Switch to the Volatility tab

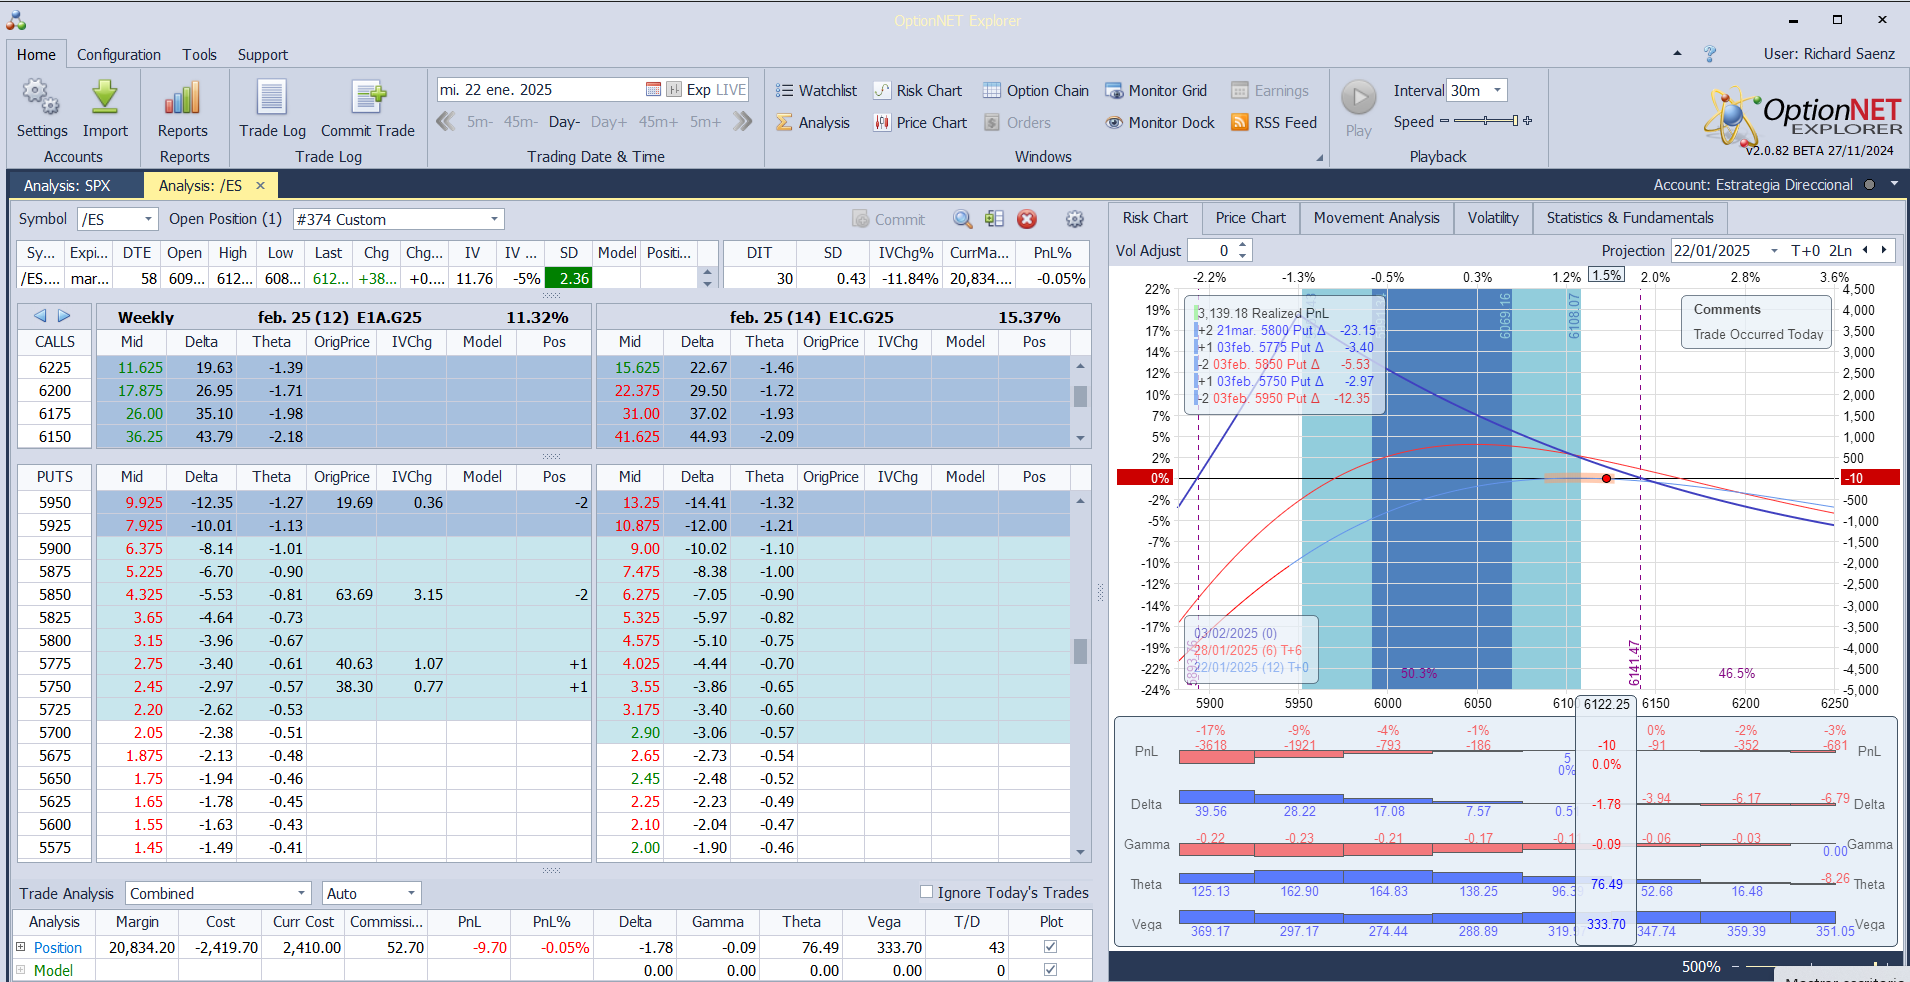click(x=1493, y=218)
